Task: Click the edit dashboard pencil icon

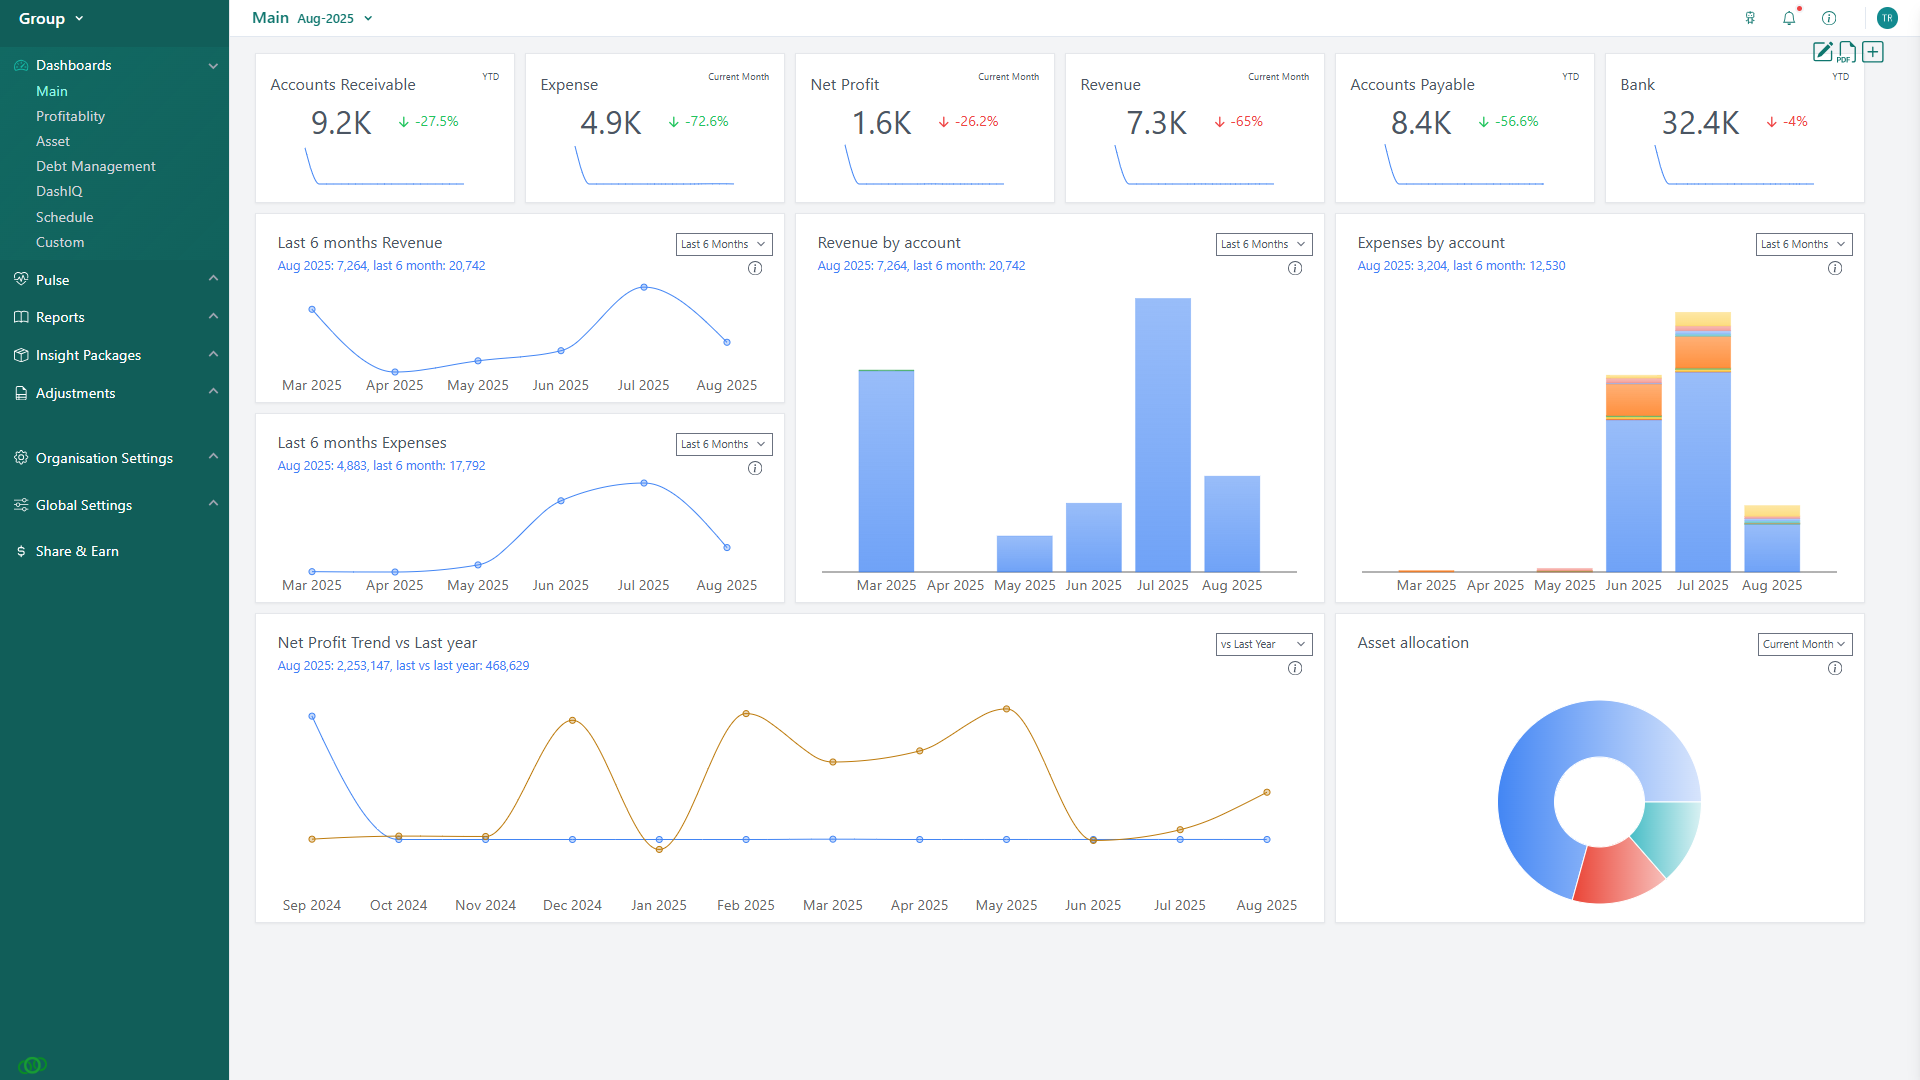Action: point(1822,52)
